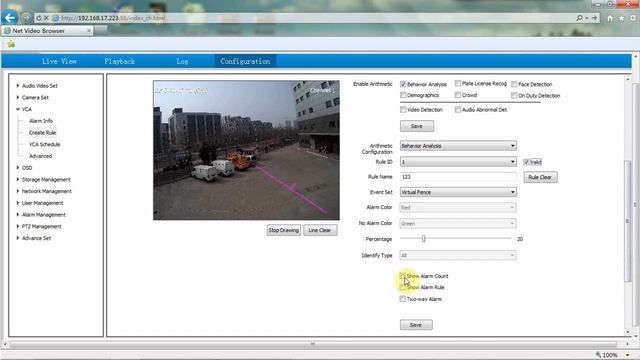Open browser Tools gear icon
This screenshot has height=360, width=640.
point(633,18)
